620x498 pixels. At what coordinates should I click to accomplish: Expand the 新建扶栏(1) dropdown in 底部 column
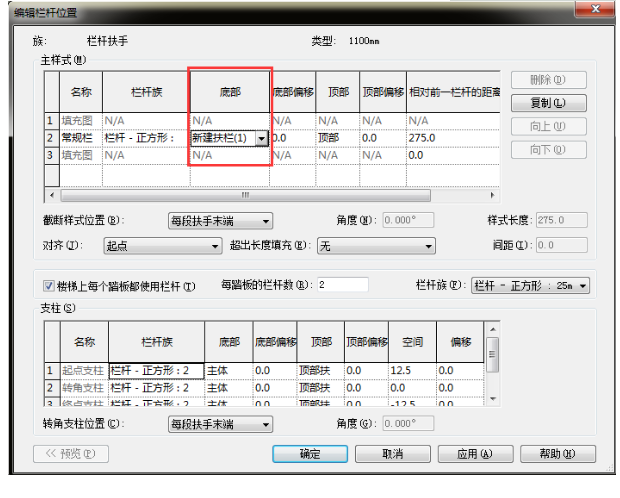(262, 138)
